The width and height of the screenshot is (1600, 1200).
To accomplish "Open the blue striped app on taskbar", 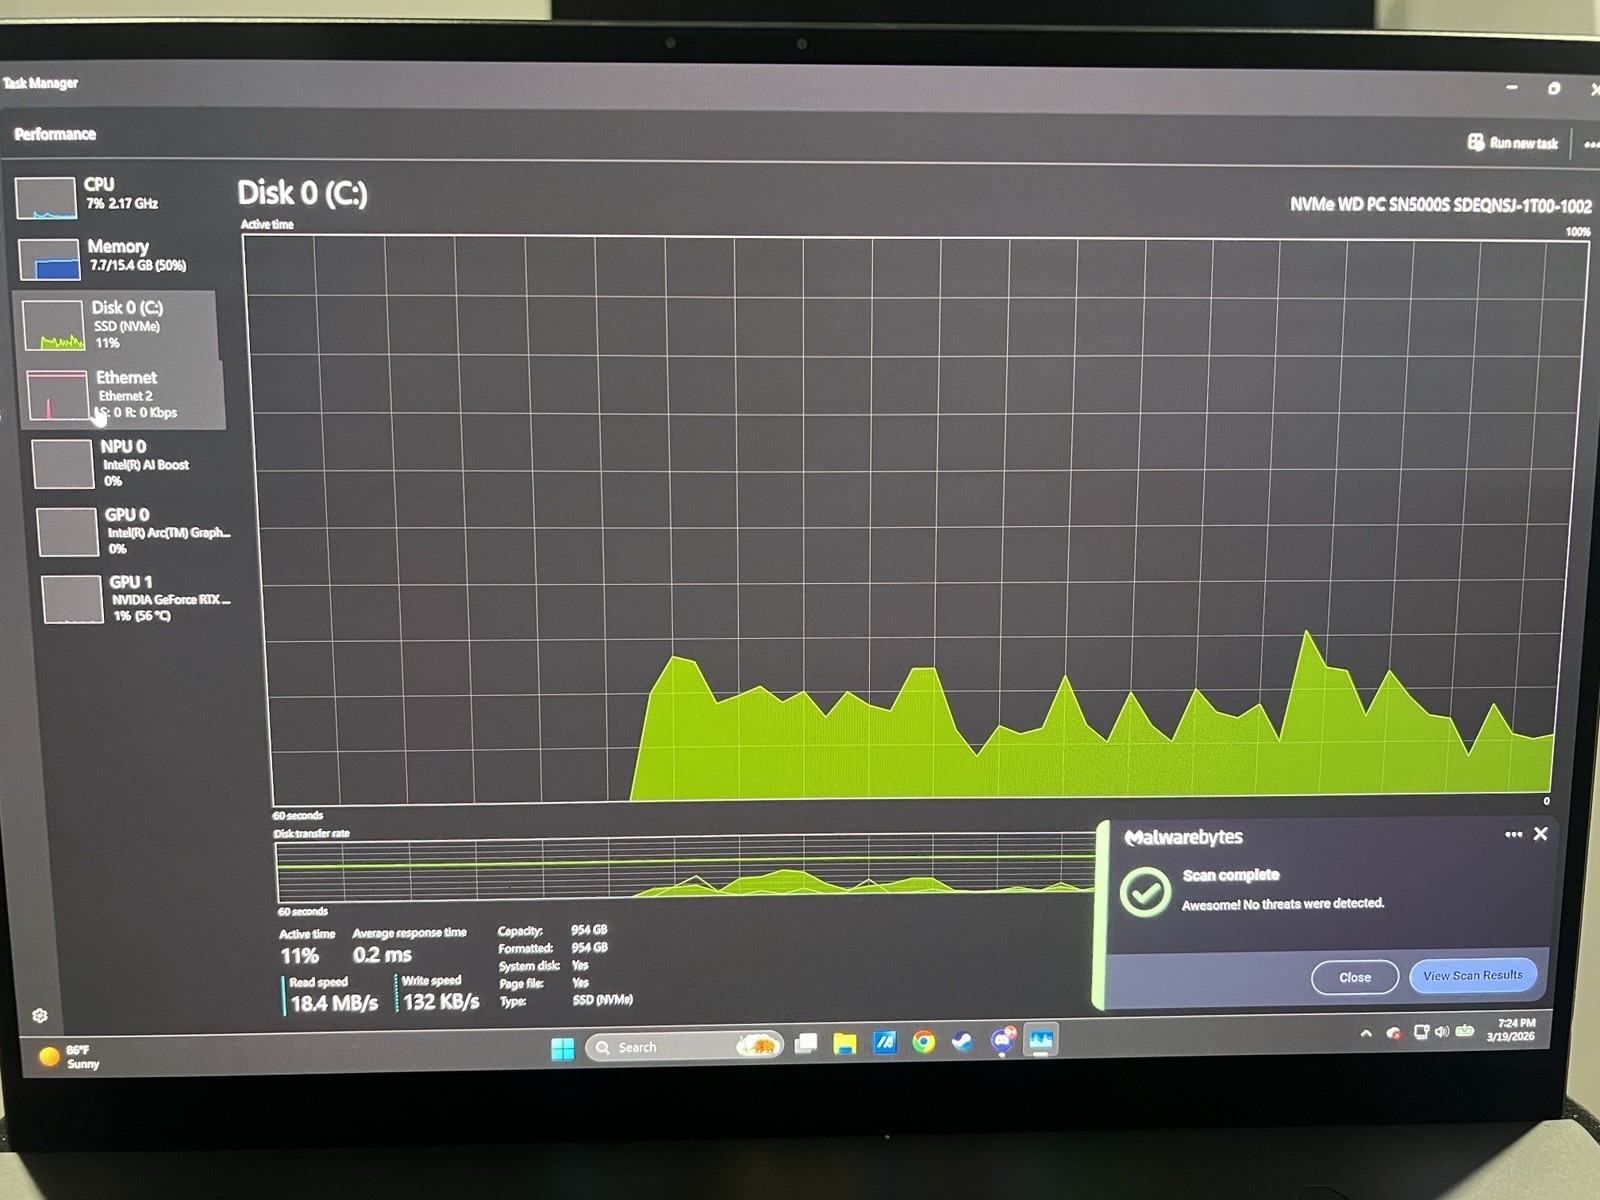I will (x=885, y=1043).
